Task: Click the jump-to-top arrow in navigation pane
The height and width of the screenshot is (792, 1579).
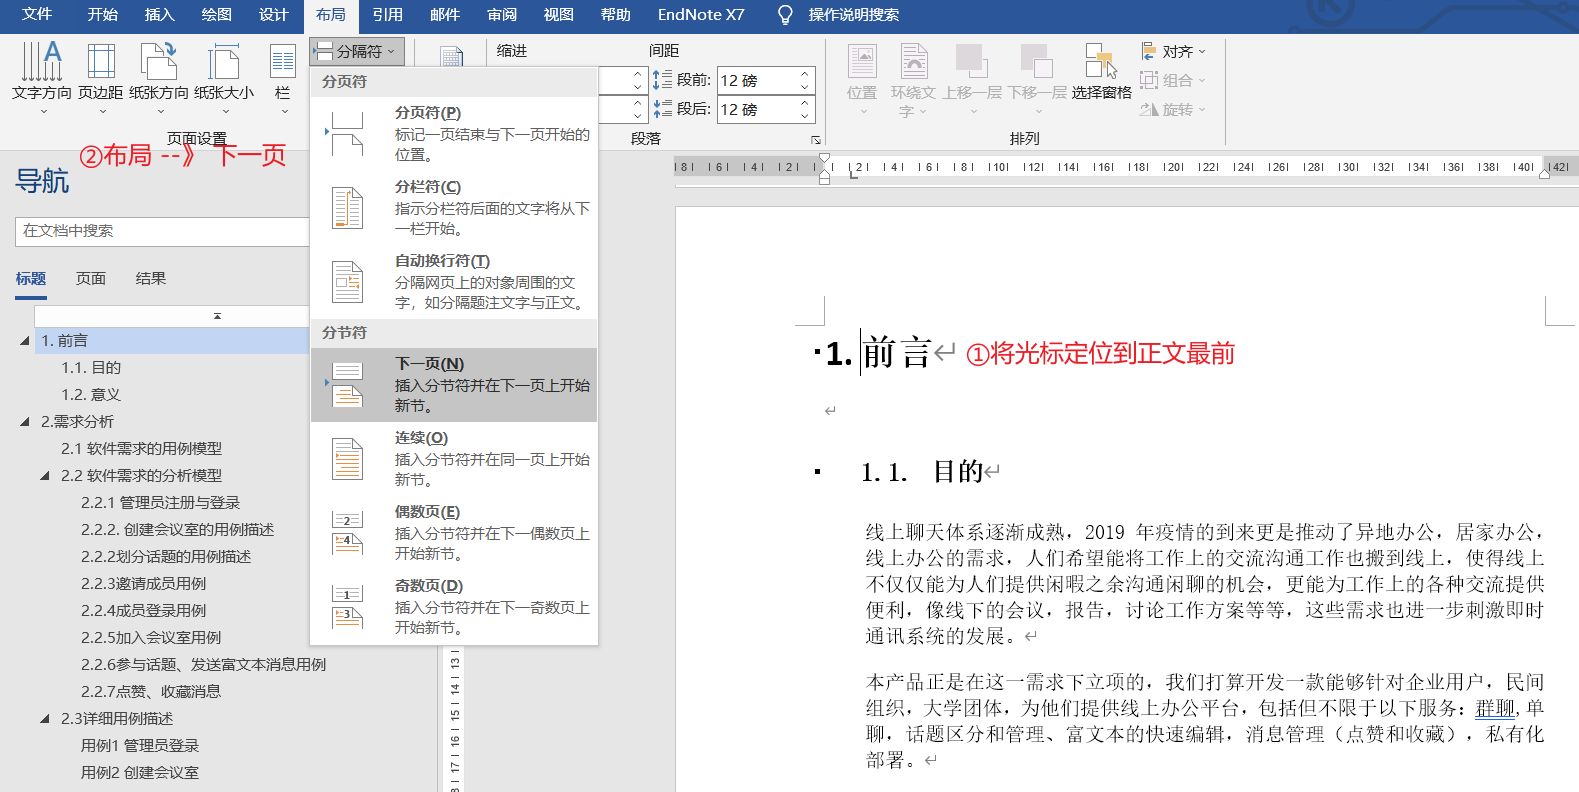Action: tap(217, 316)
